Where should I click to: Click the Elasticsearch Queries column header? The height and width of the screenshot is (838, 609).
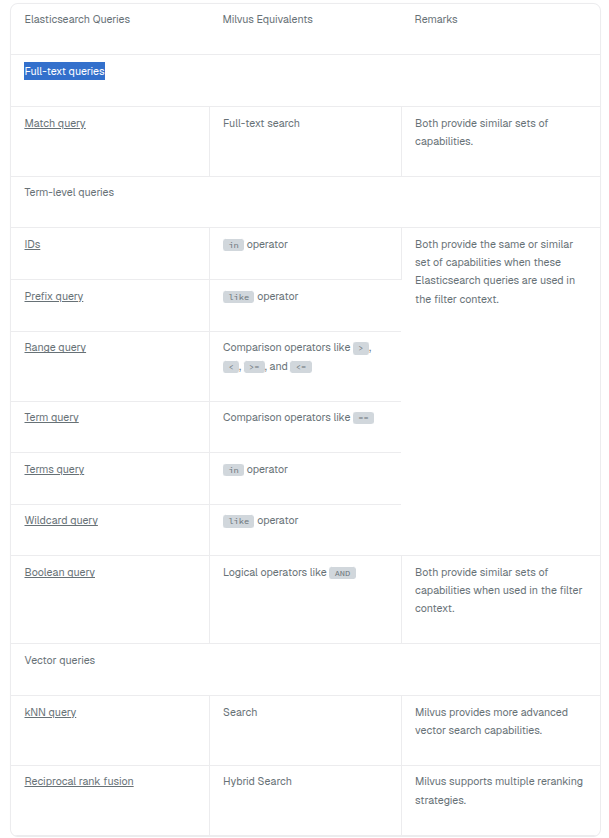coord(77,20)
